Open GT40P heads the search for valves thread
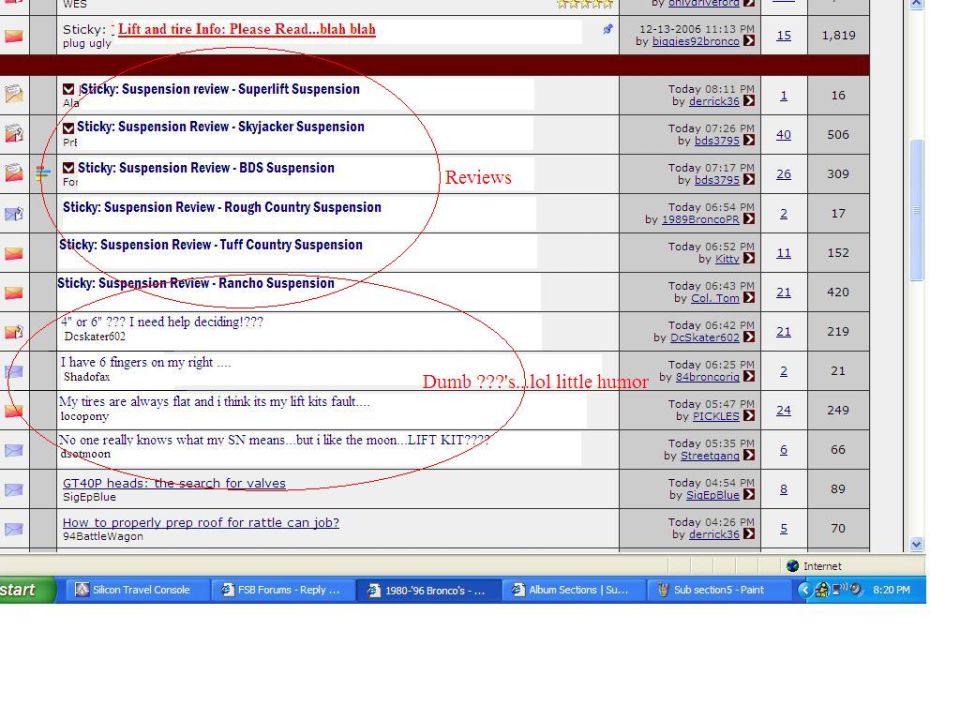This screenshot has height=720, width=960. [x=174, y=483]
